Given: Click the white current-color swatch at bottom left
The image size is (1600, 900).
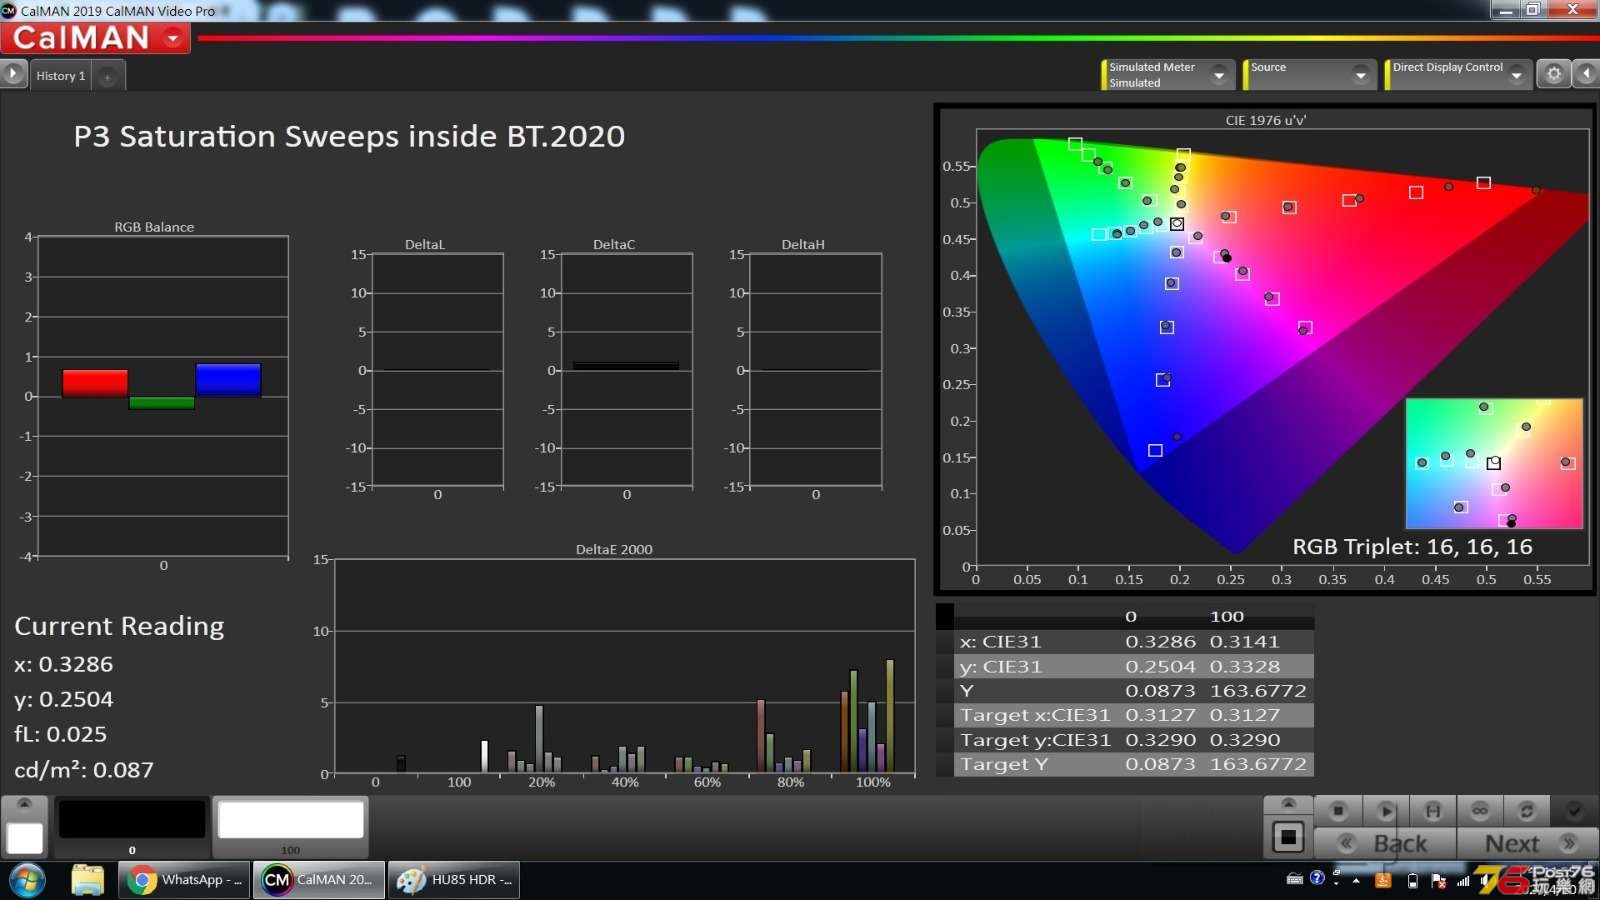Looking at the screenshot, I should click(x=25, y=838).
